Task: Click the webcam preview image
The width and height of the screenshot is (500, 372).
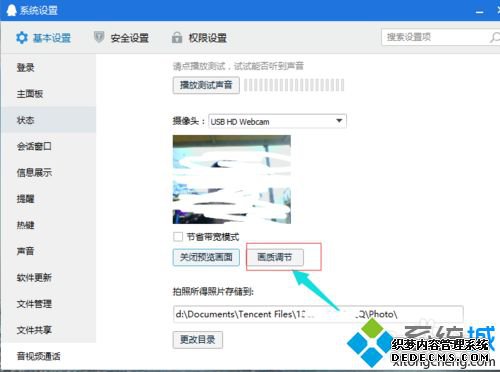Action: tap(232, 179)
